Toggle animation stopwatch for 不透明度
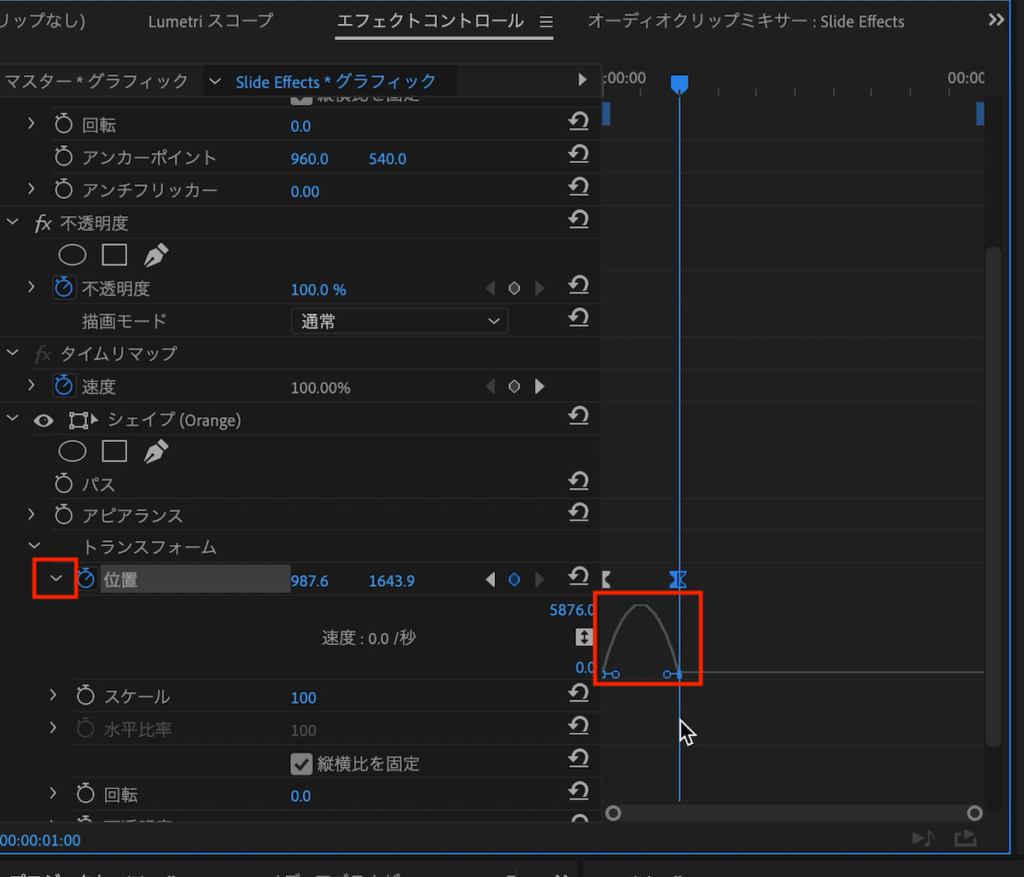Viewport: 1024px width, 877px height. [x=63, y=287]
